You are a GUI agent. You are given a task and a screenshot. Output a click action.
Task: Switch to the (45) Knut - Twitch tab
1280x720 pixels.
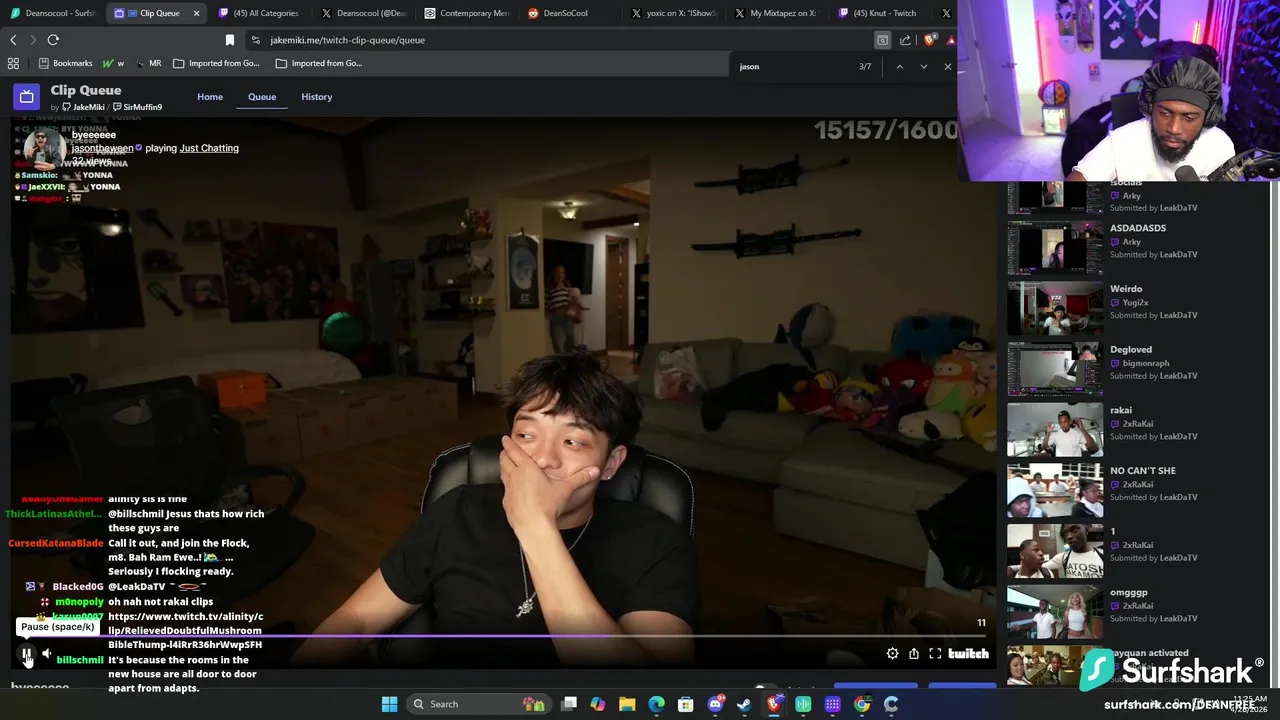point(880,13)
